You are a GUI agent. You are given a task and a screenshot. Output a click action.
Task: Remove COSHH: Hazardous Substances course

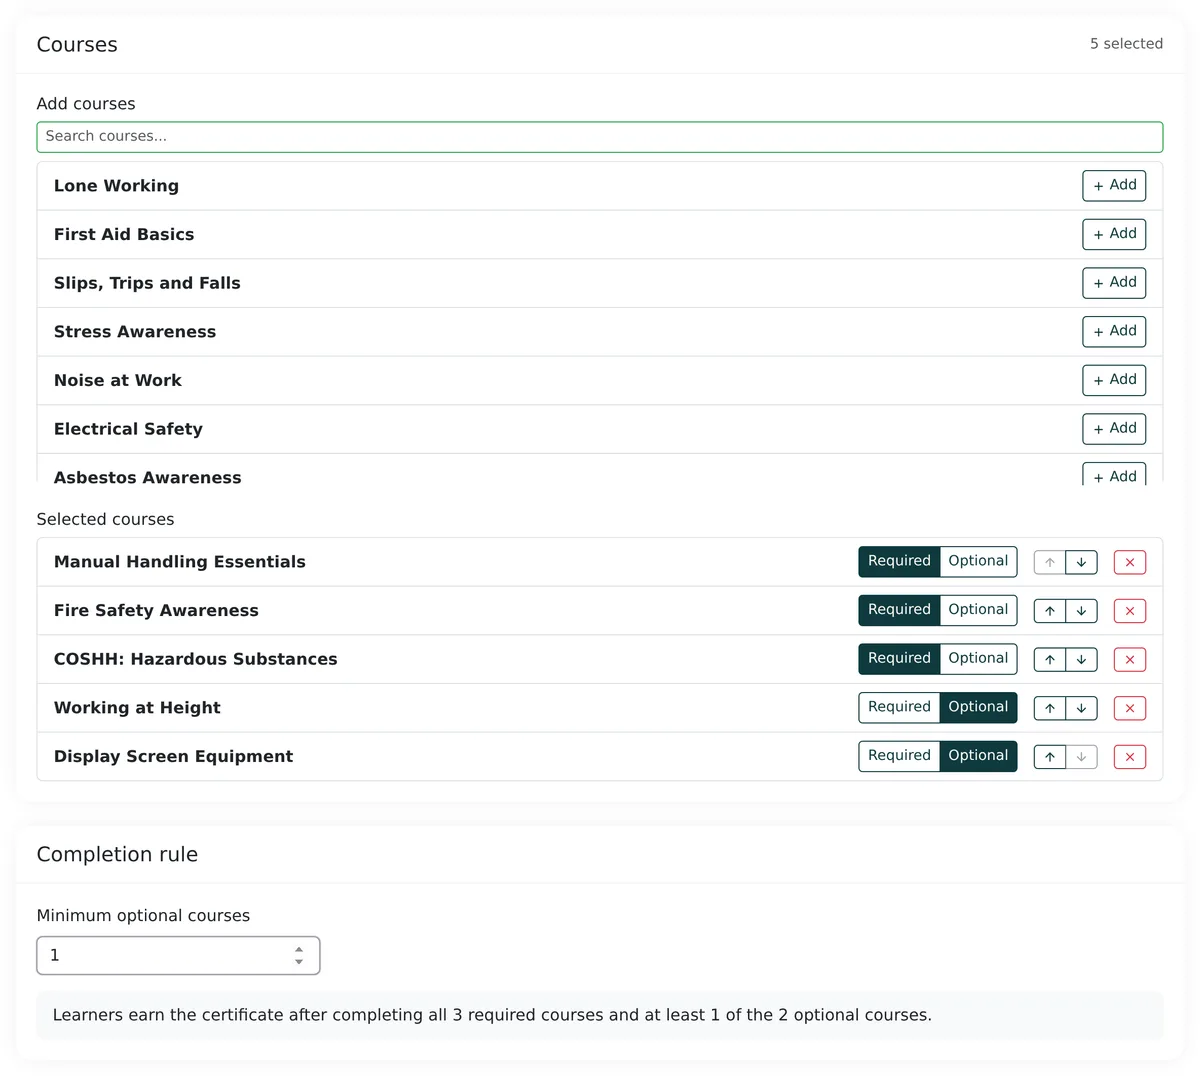1130,660
